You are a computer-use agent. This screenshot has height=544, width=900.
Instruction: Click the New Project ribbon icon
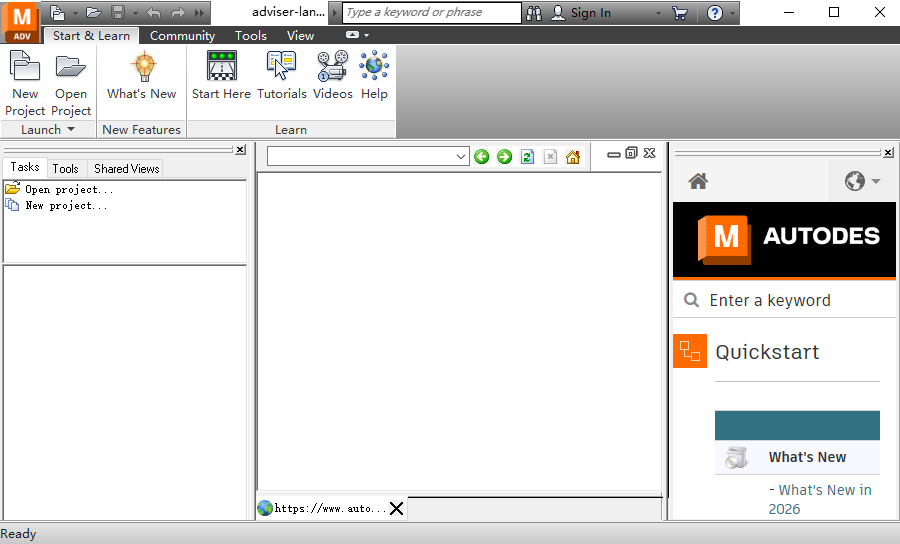[25, 83]
